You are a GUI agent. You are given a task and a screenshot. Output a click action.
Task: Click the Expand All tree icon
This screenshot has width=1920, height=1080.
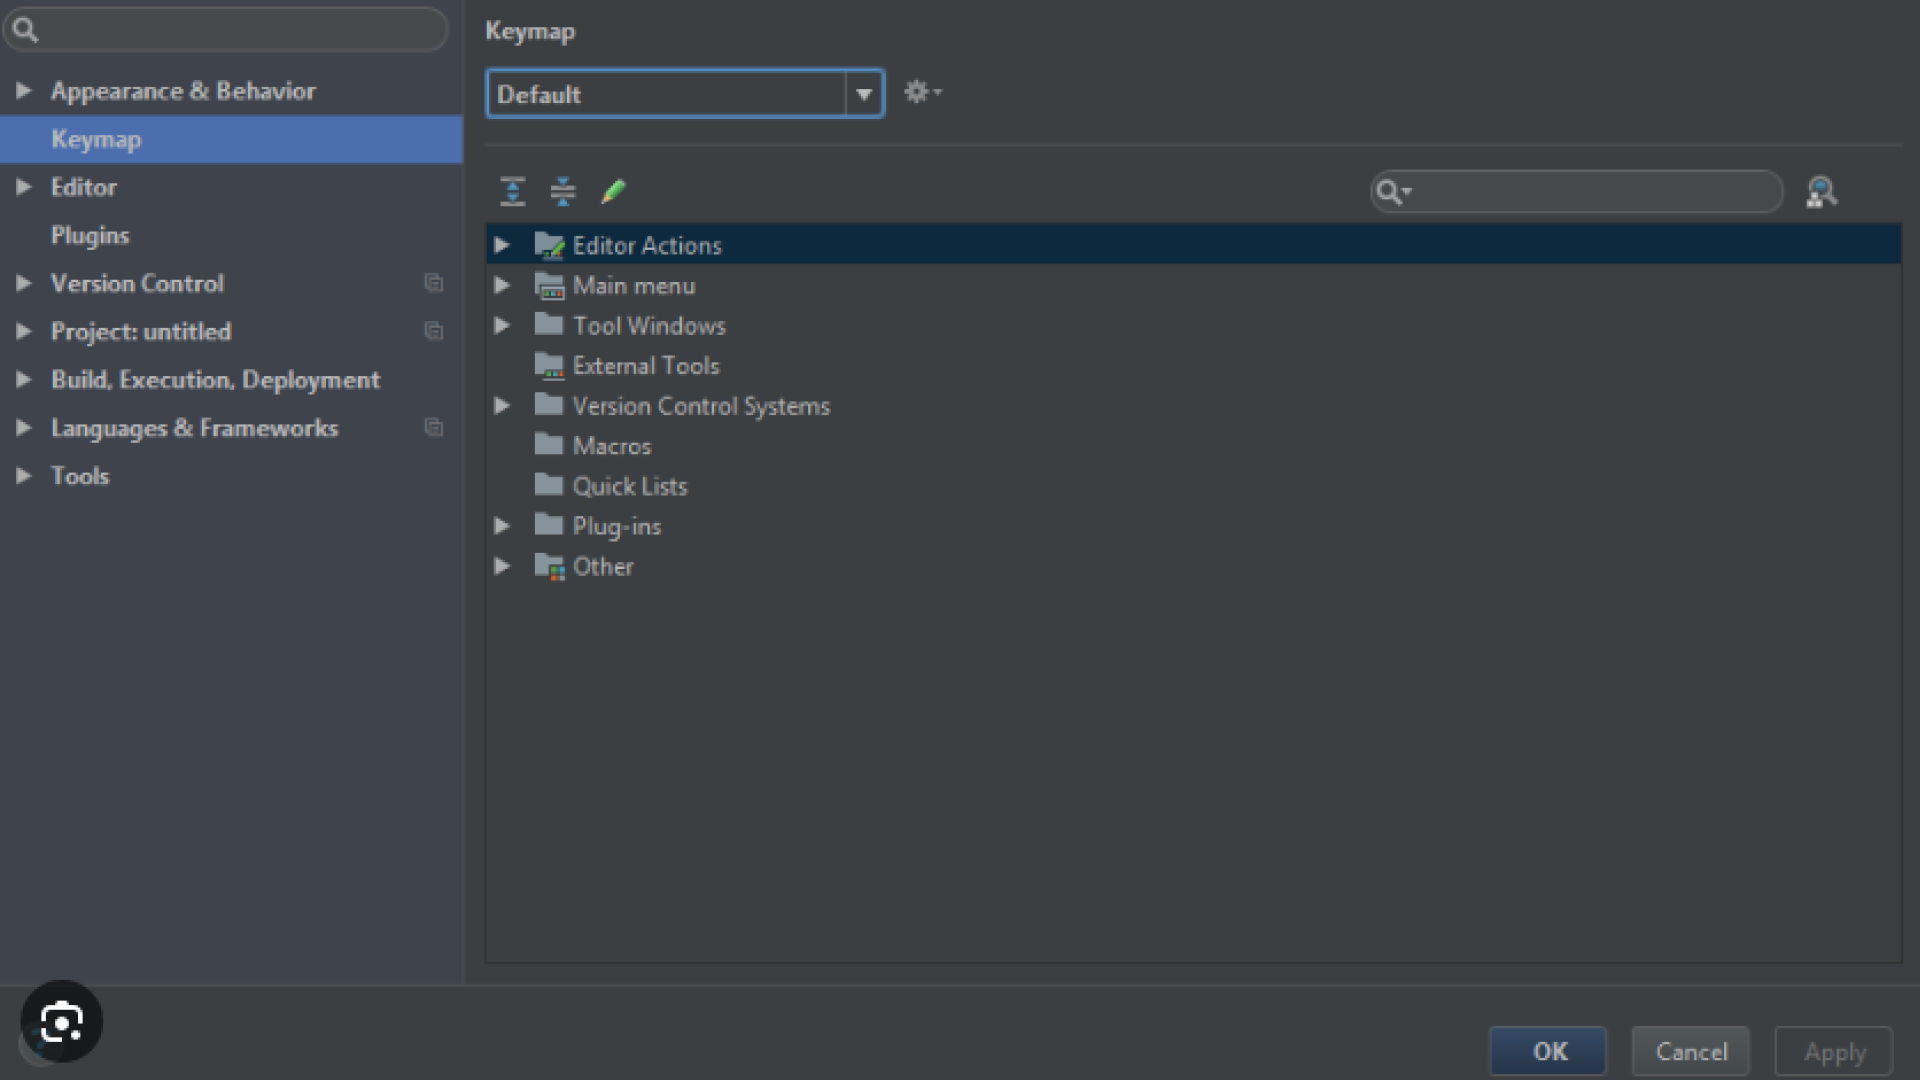tap(512, 191)
